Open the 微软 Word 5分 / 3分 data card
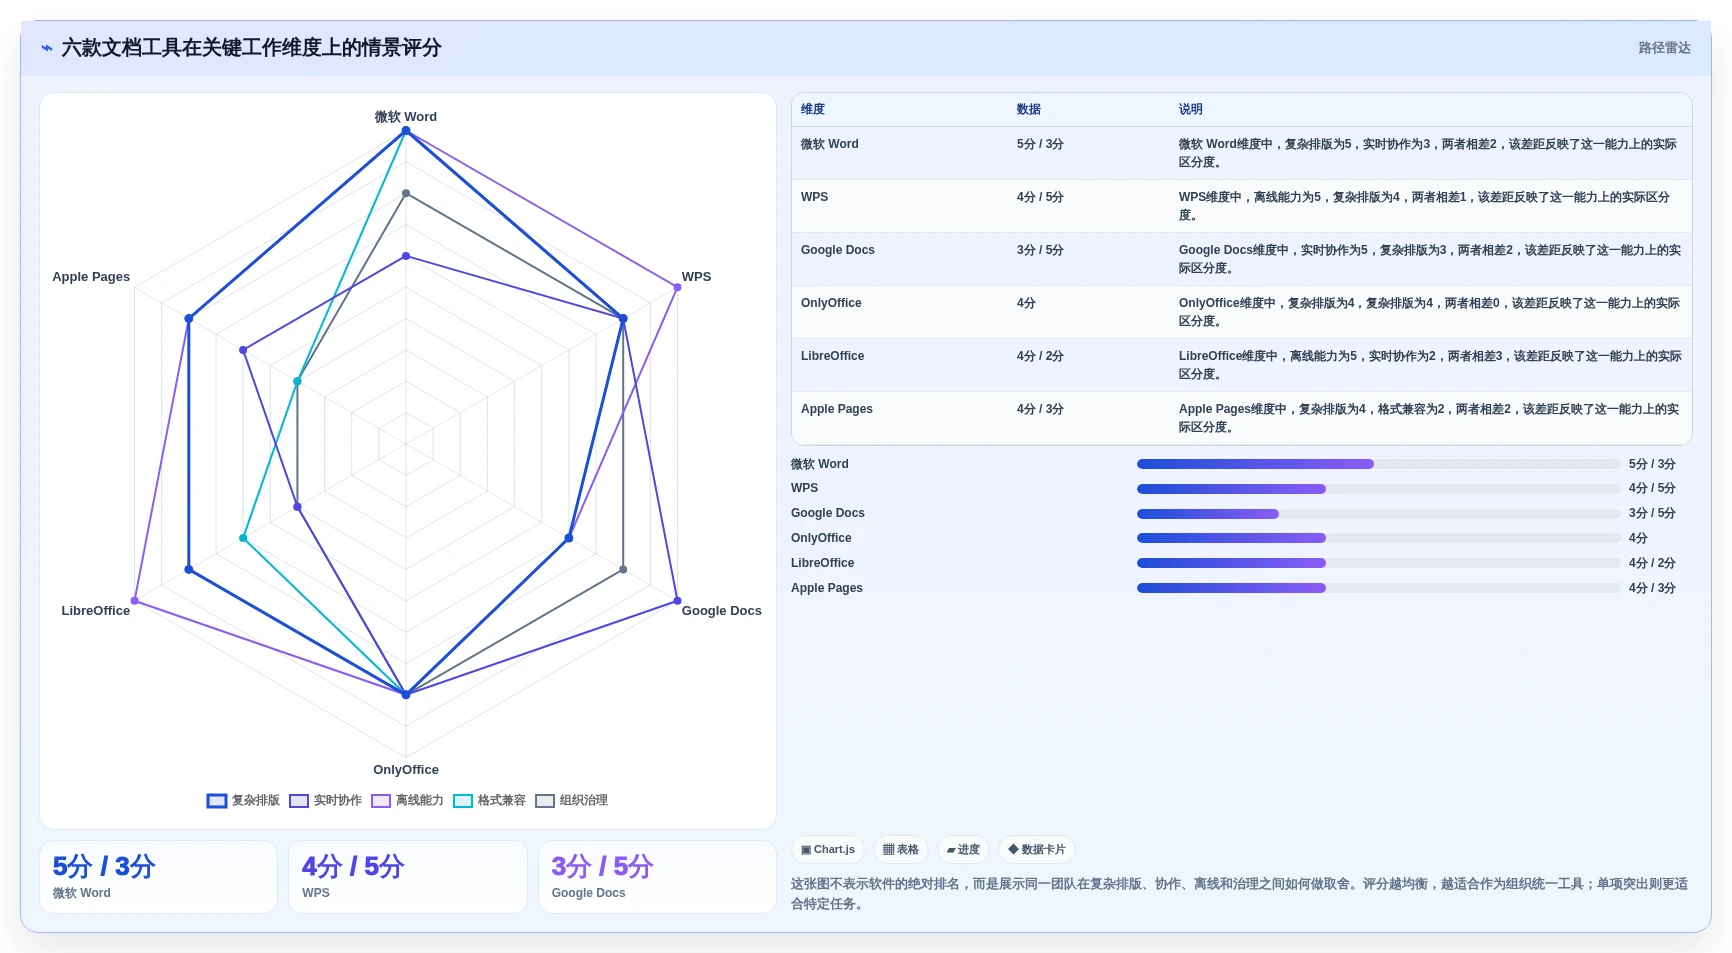Screen dimensions: 1732x953 (x=158, y=877)
